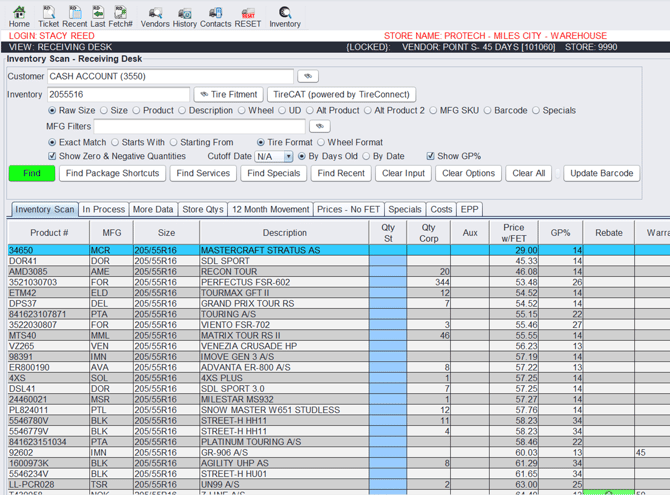Open the 12 Month Movement tab

click(x=270, y=209)
